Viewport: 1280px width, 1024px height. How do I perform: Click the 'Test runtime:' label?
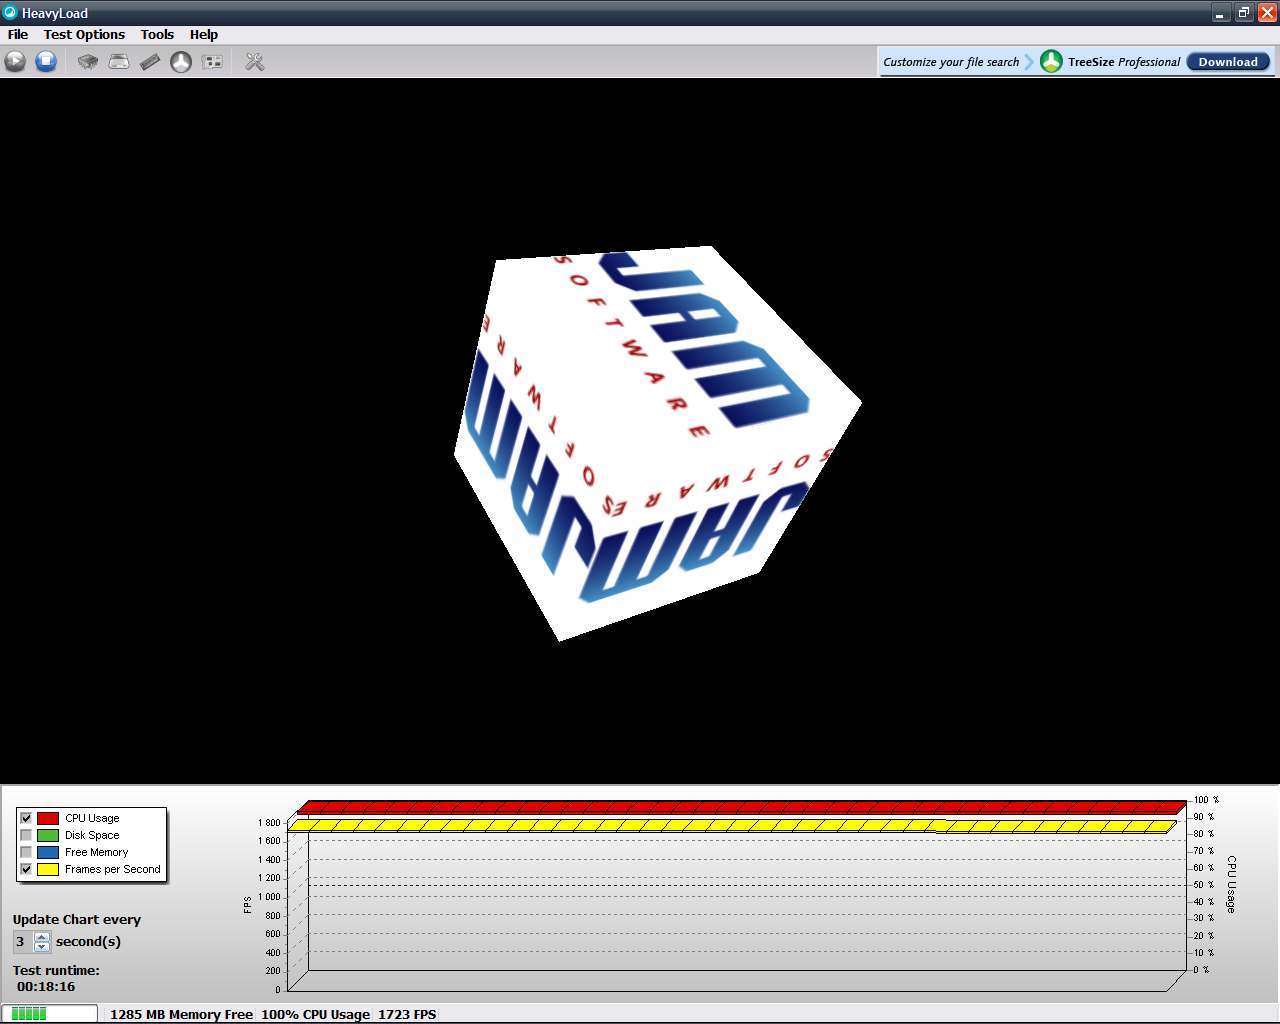pos(56,971)
